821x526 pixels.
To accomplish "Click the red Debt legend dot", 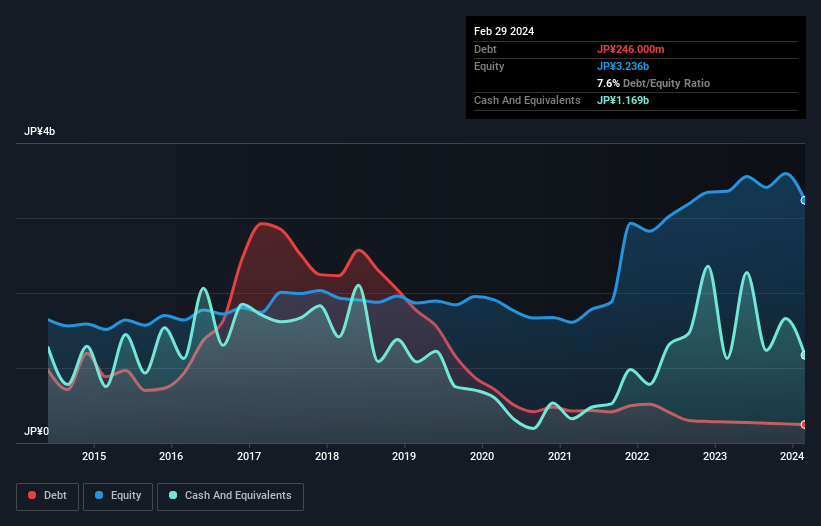I will point(32,495).
